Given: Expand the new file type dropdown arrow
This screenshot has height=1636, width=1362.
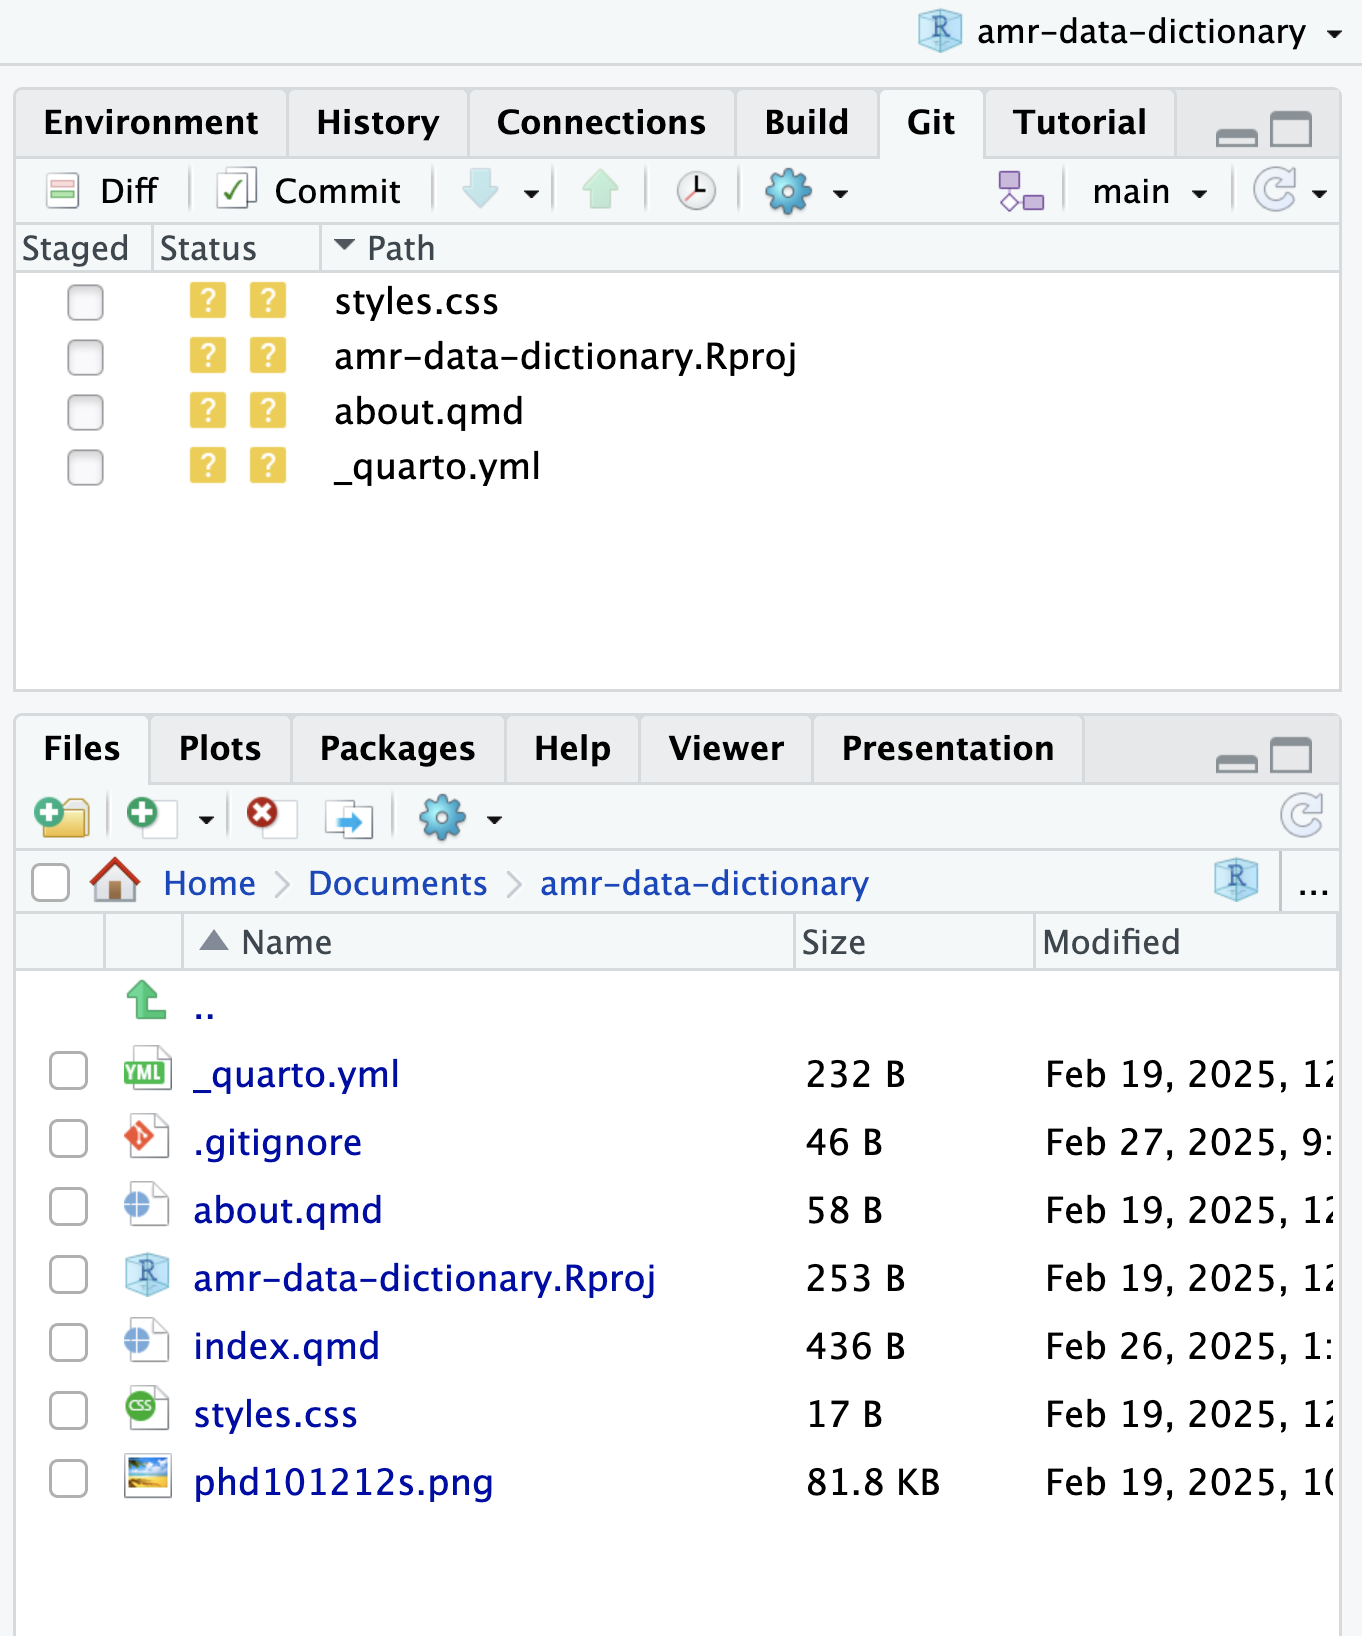Looking at the screenshot, I should [x=206, y=820].
